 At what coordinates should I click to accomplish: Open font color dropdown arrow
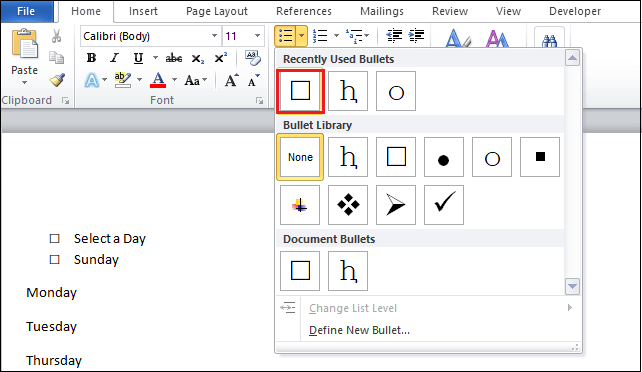tap(174, 80)
